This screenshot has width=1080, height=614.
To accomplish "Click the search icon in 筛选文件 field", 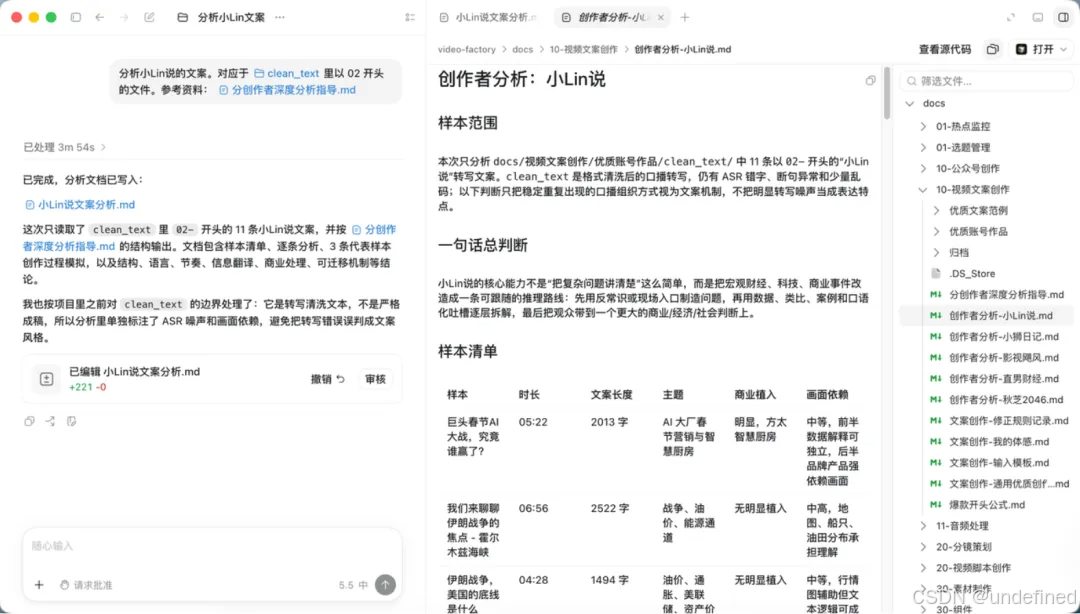I will pyautogui.click(x=912, y=81).
